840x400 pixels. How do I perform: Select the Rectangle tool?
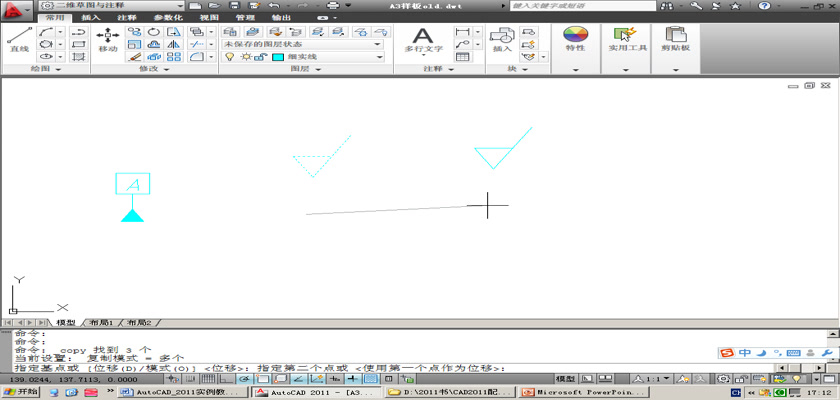point(79,44)
